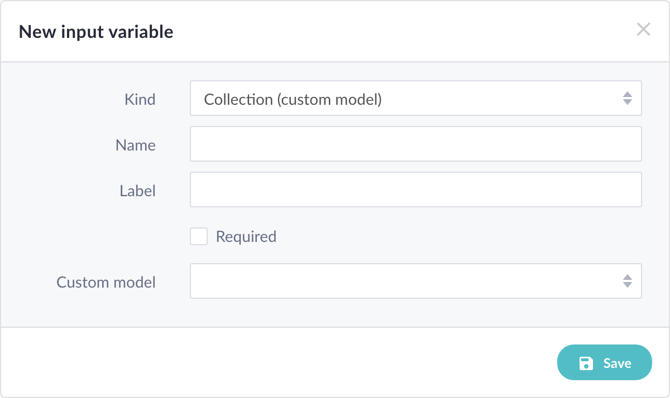Click the Custom model field label
The width and height of the screenshot is (670, 398).
tap(106, 282)
